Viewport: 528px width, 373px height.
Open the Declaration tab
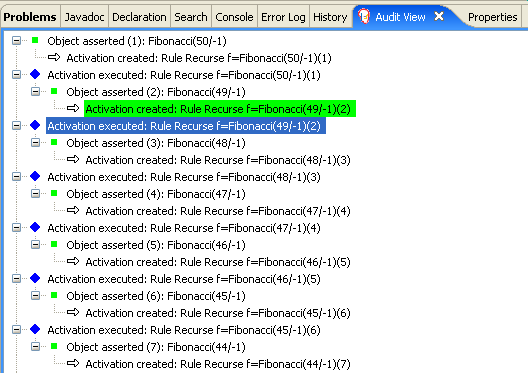(139, 17)
